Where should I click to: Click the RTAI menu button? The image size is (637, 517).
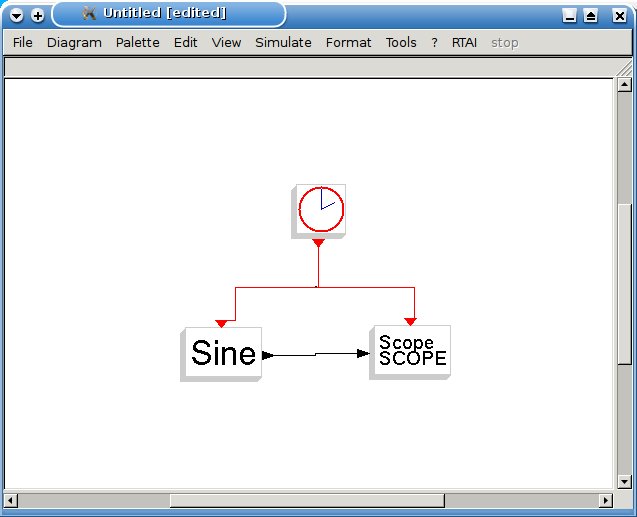464,43
